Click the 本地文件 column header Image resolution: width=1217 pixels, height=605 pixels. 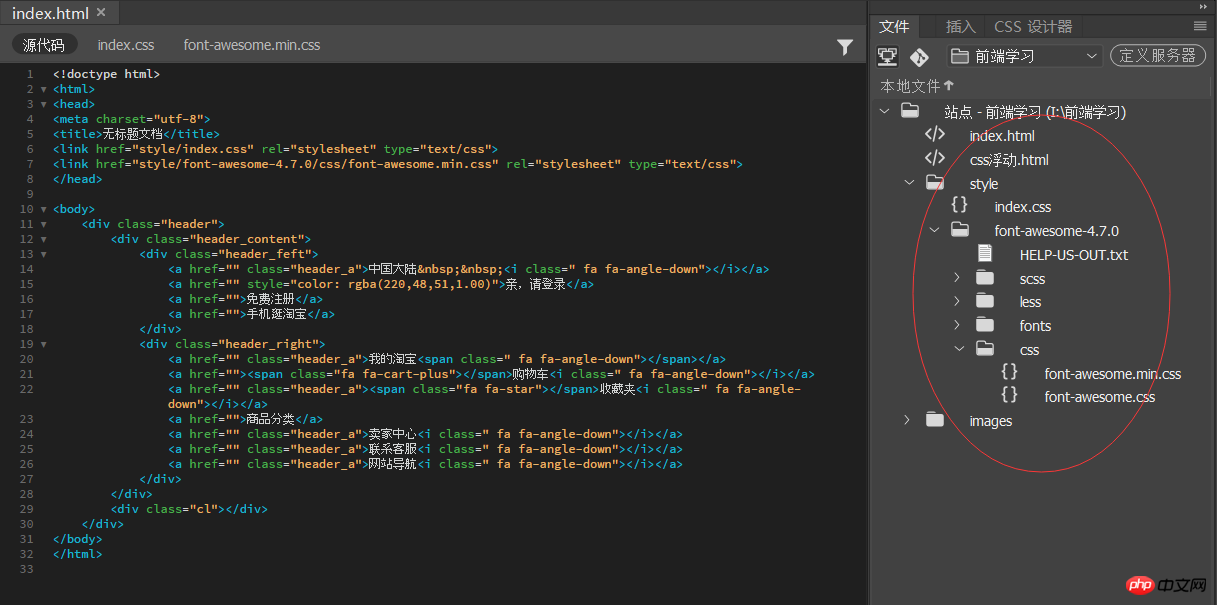[x=910, y=86]
